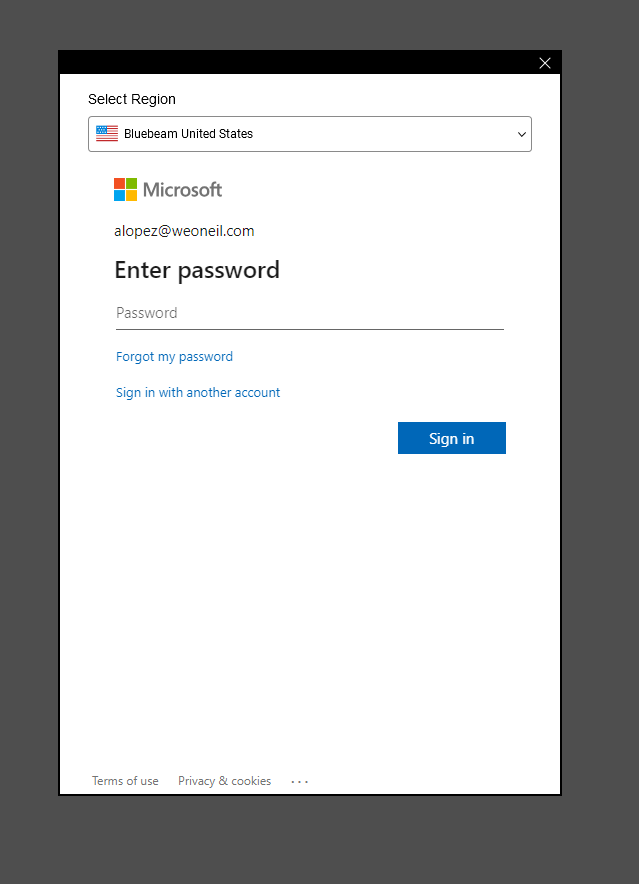Open the Privacy & cookies link
Screen dimensions: 639x884
pyautogui.click(x=224, y=781)
